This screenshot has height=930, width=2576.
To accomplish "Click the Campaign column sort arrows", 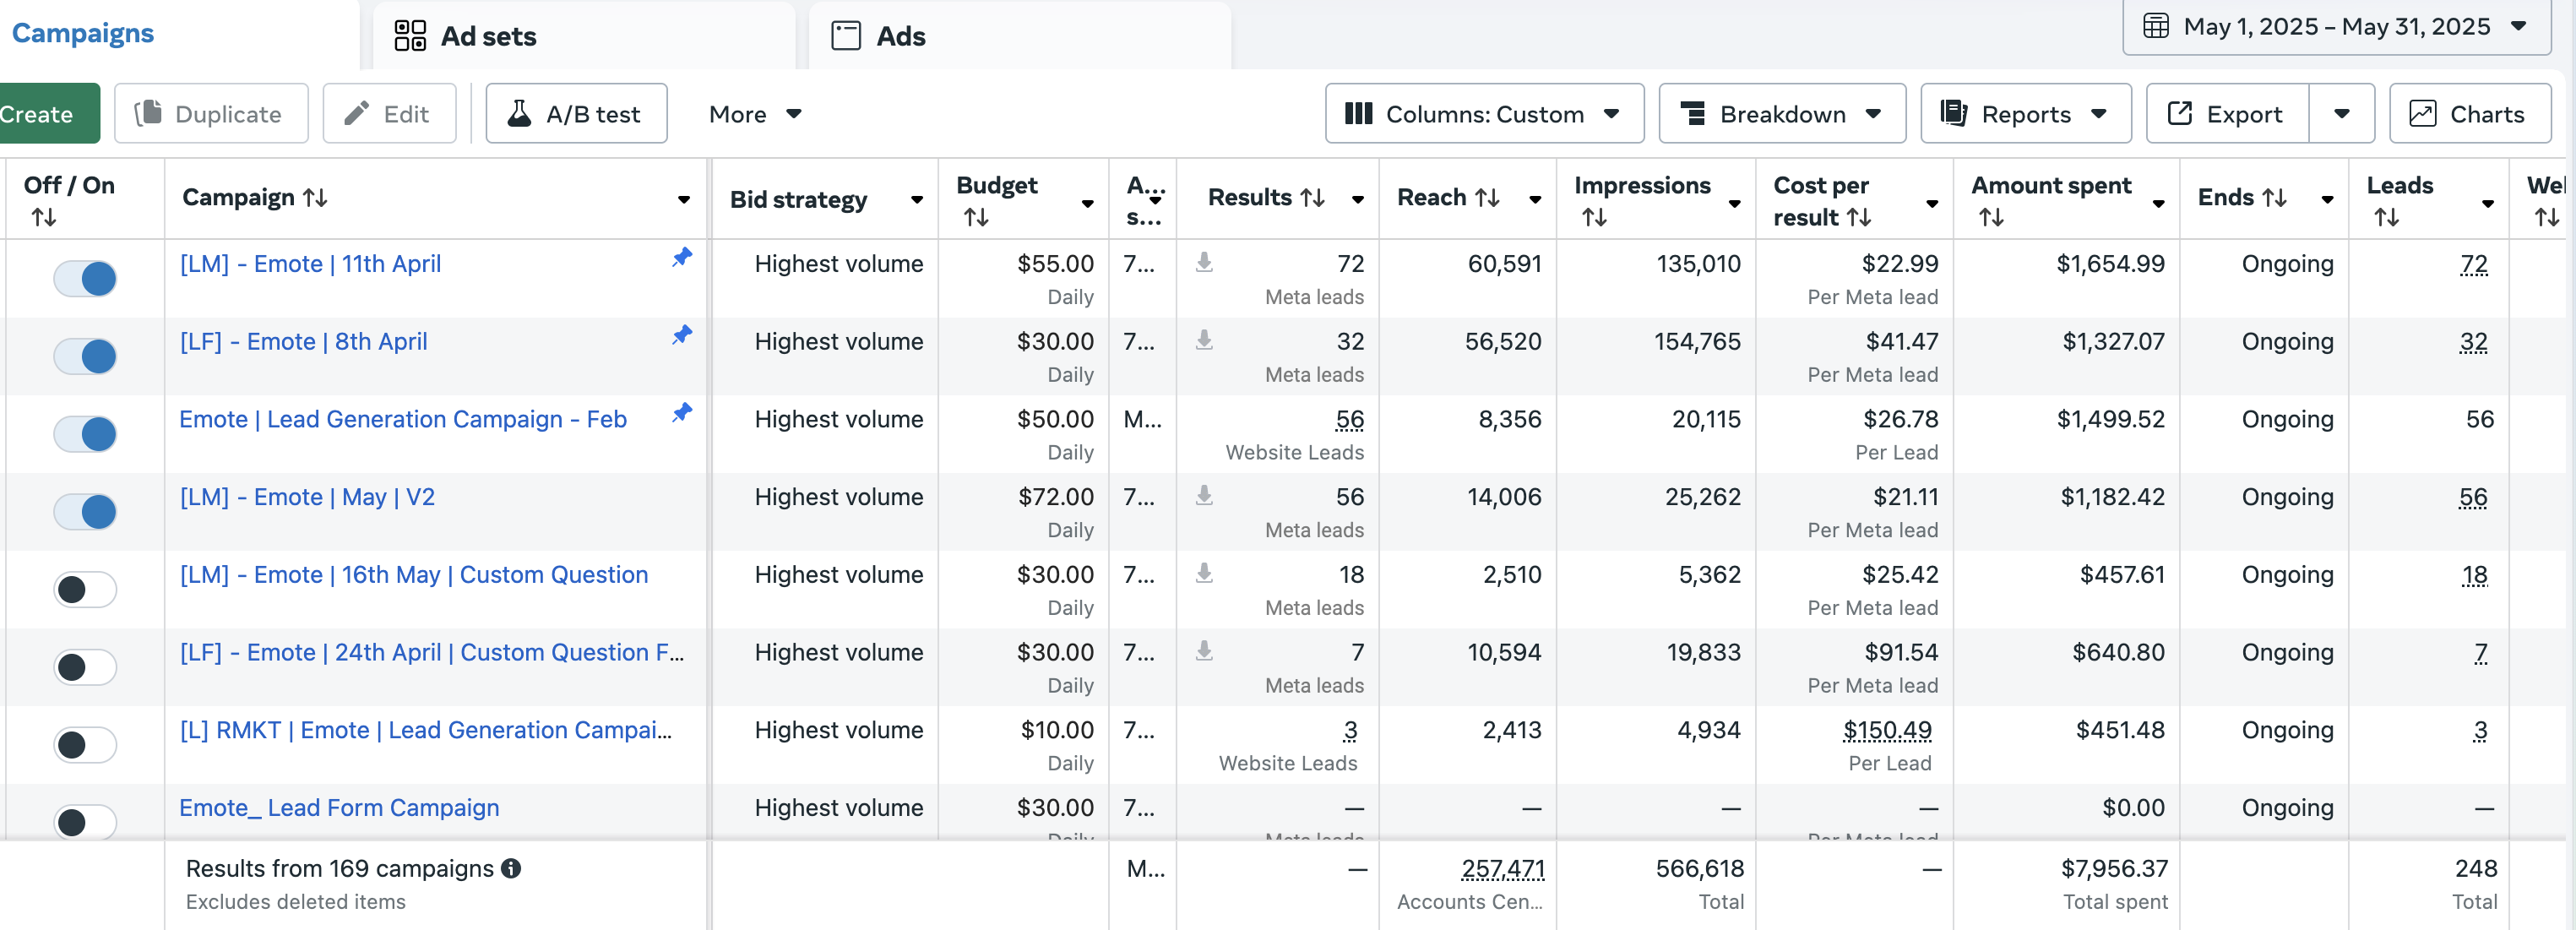I will 315,198.
